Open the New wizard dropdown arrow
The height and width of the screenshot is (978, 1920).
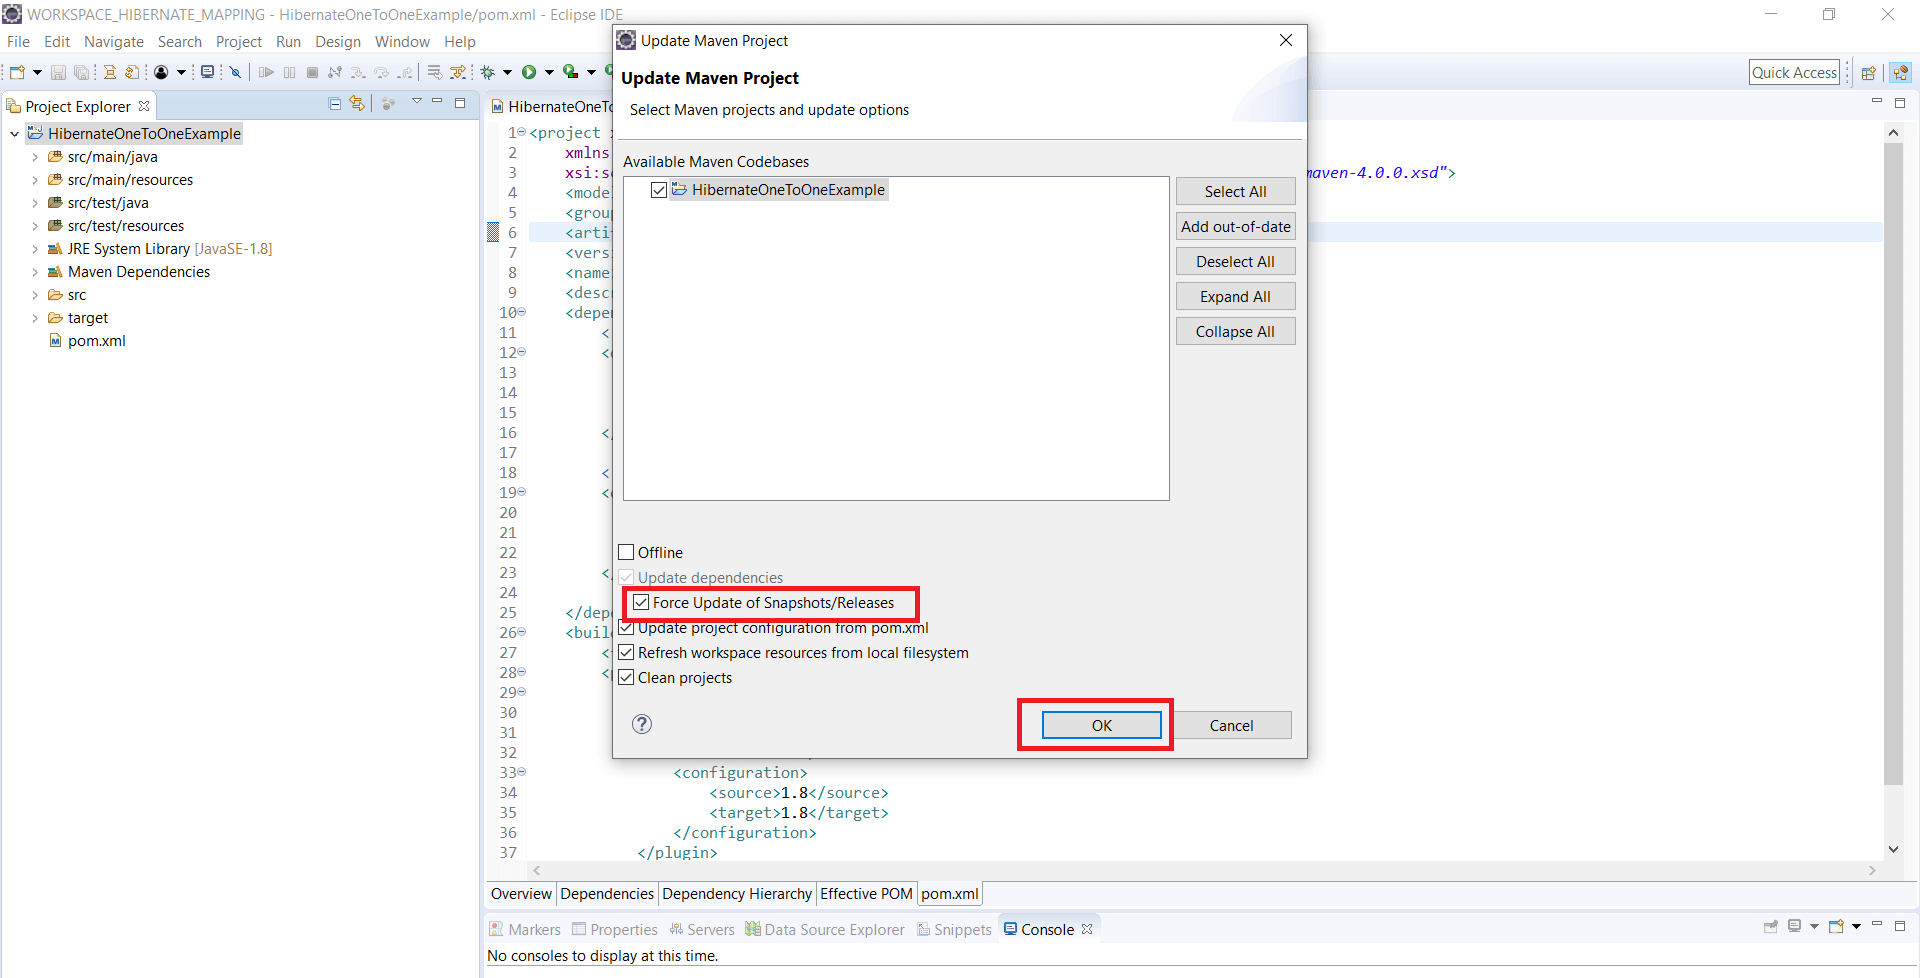[x=37, y=72]
